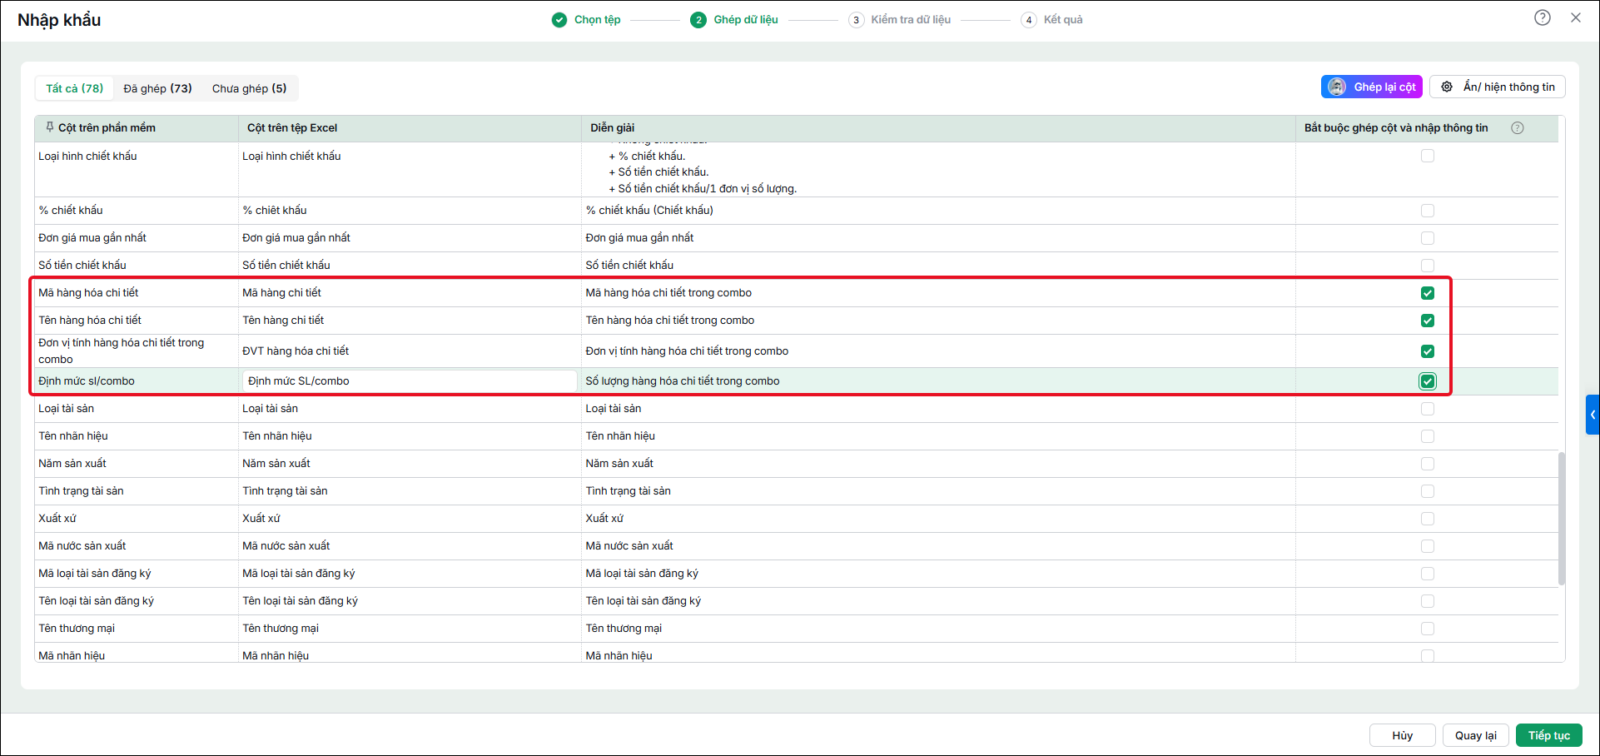Click the pin icon in Cột trên phần mềm header
The height and width of the screenshot is (756, 1600).
(49, 127)
